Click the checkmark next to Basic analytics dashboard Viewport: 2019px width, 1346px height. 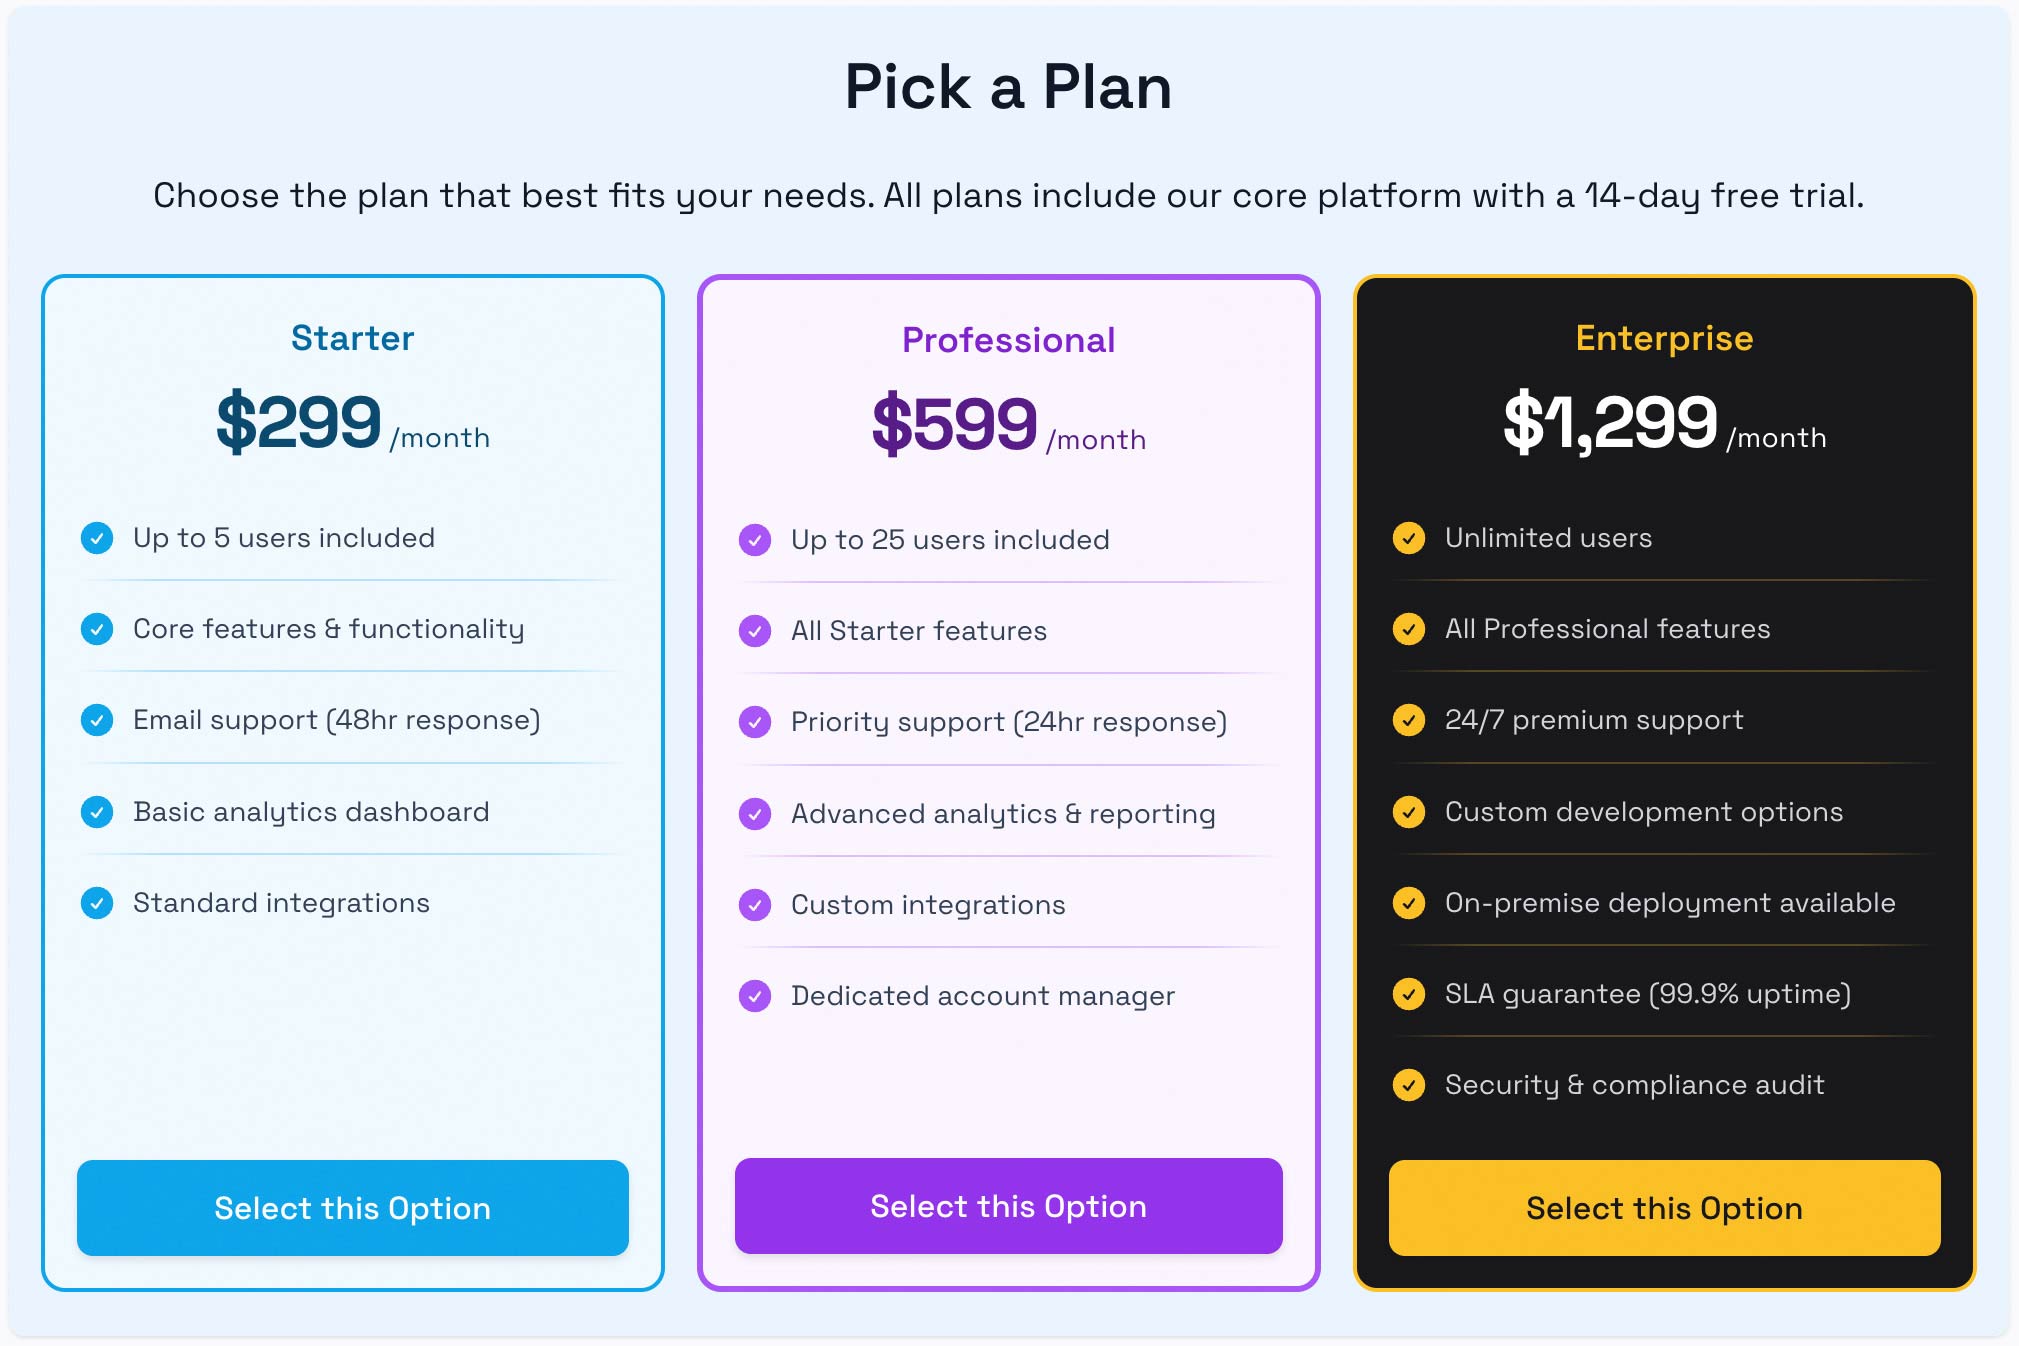[97, 811]
